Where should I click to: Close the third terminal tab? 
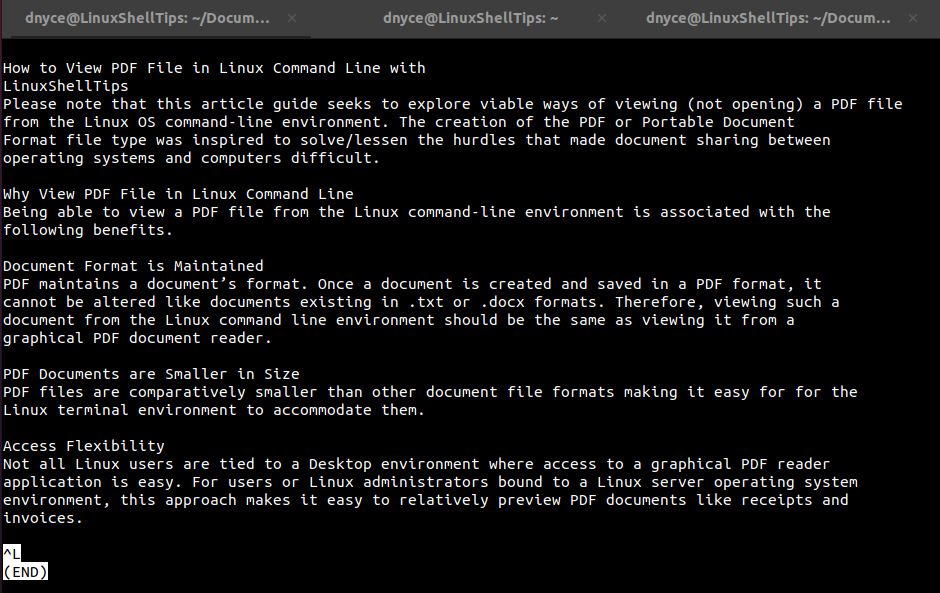(911, 17)
